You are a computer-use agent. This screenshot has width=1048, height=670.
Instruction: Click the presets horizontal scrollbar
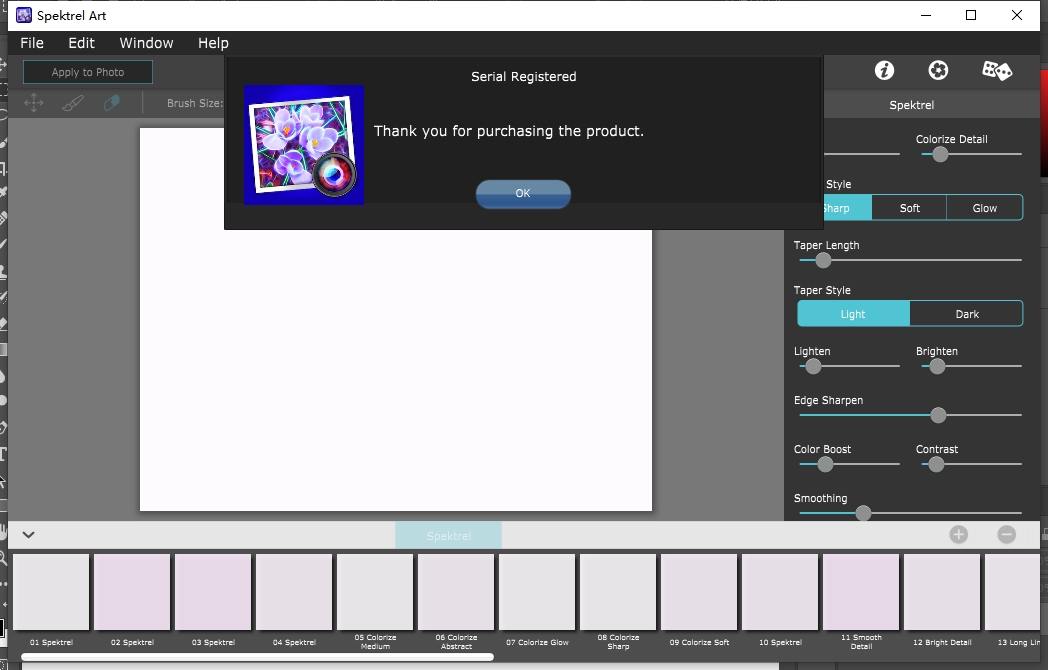[x=258, y=657]
